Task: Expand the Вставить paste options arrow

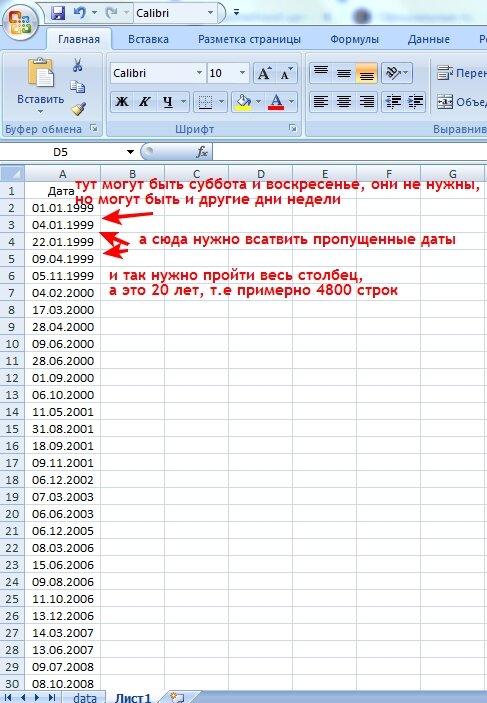Action: point(40,111)
